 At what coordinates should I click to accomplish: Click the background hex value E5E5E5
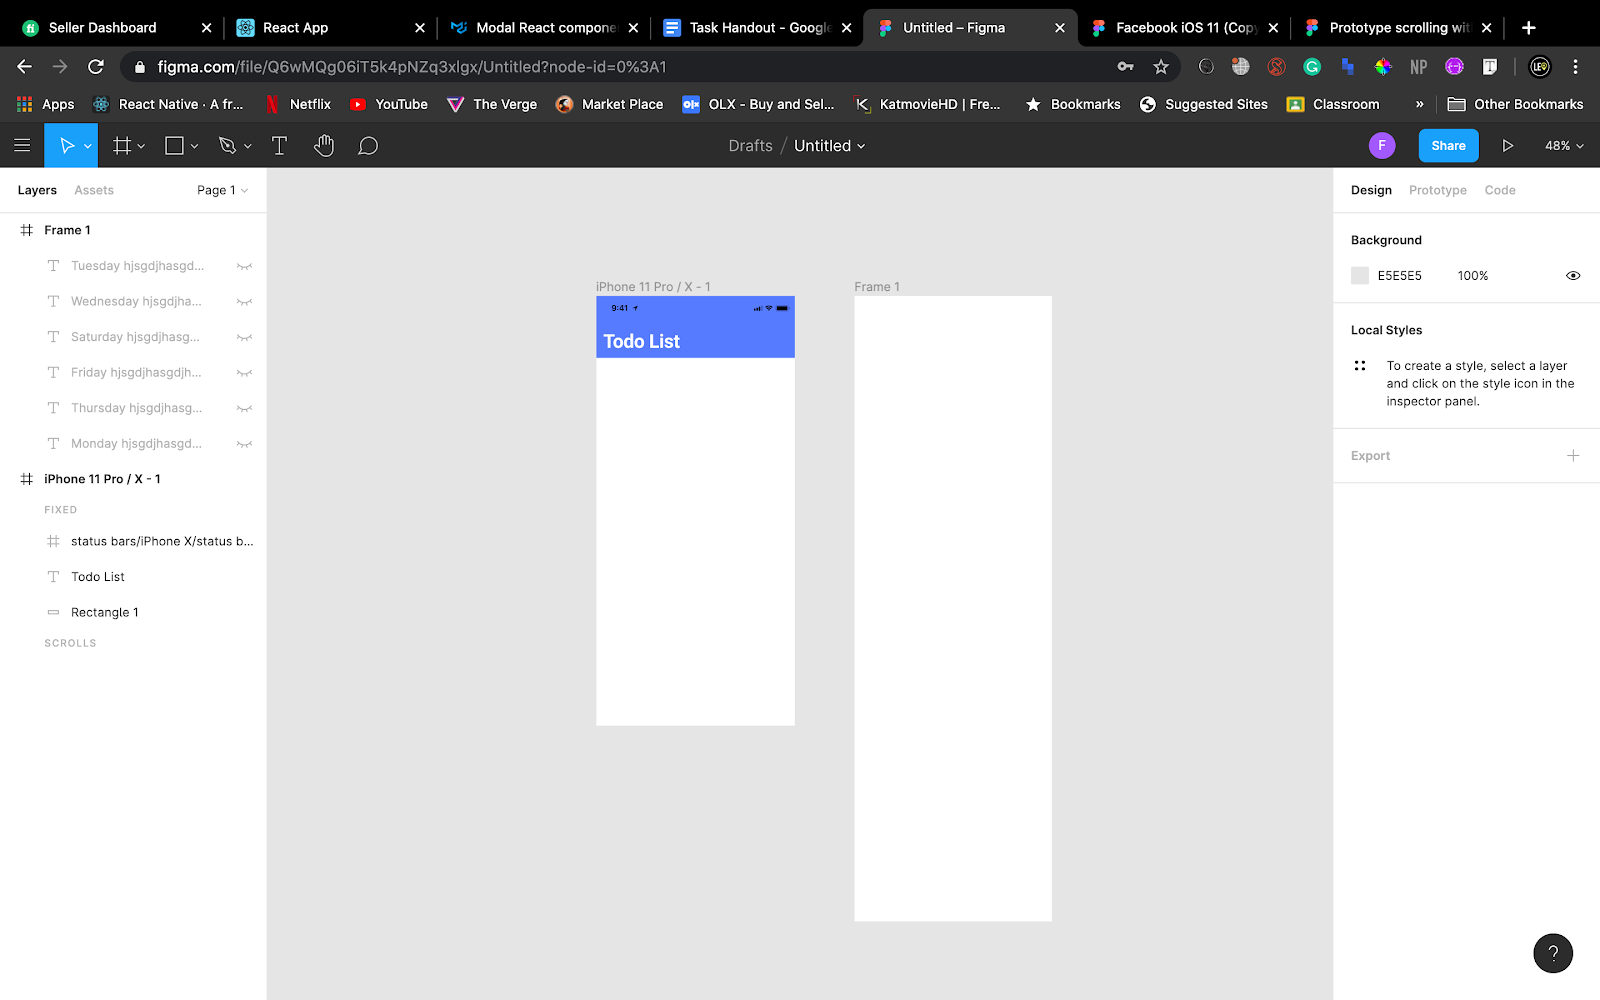(x=1399, y=276)
